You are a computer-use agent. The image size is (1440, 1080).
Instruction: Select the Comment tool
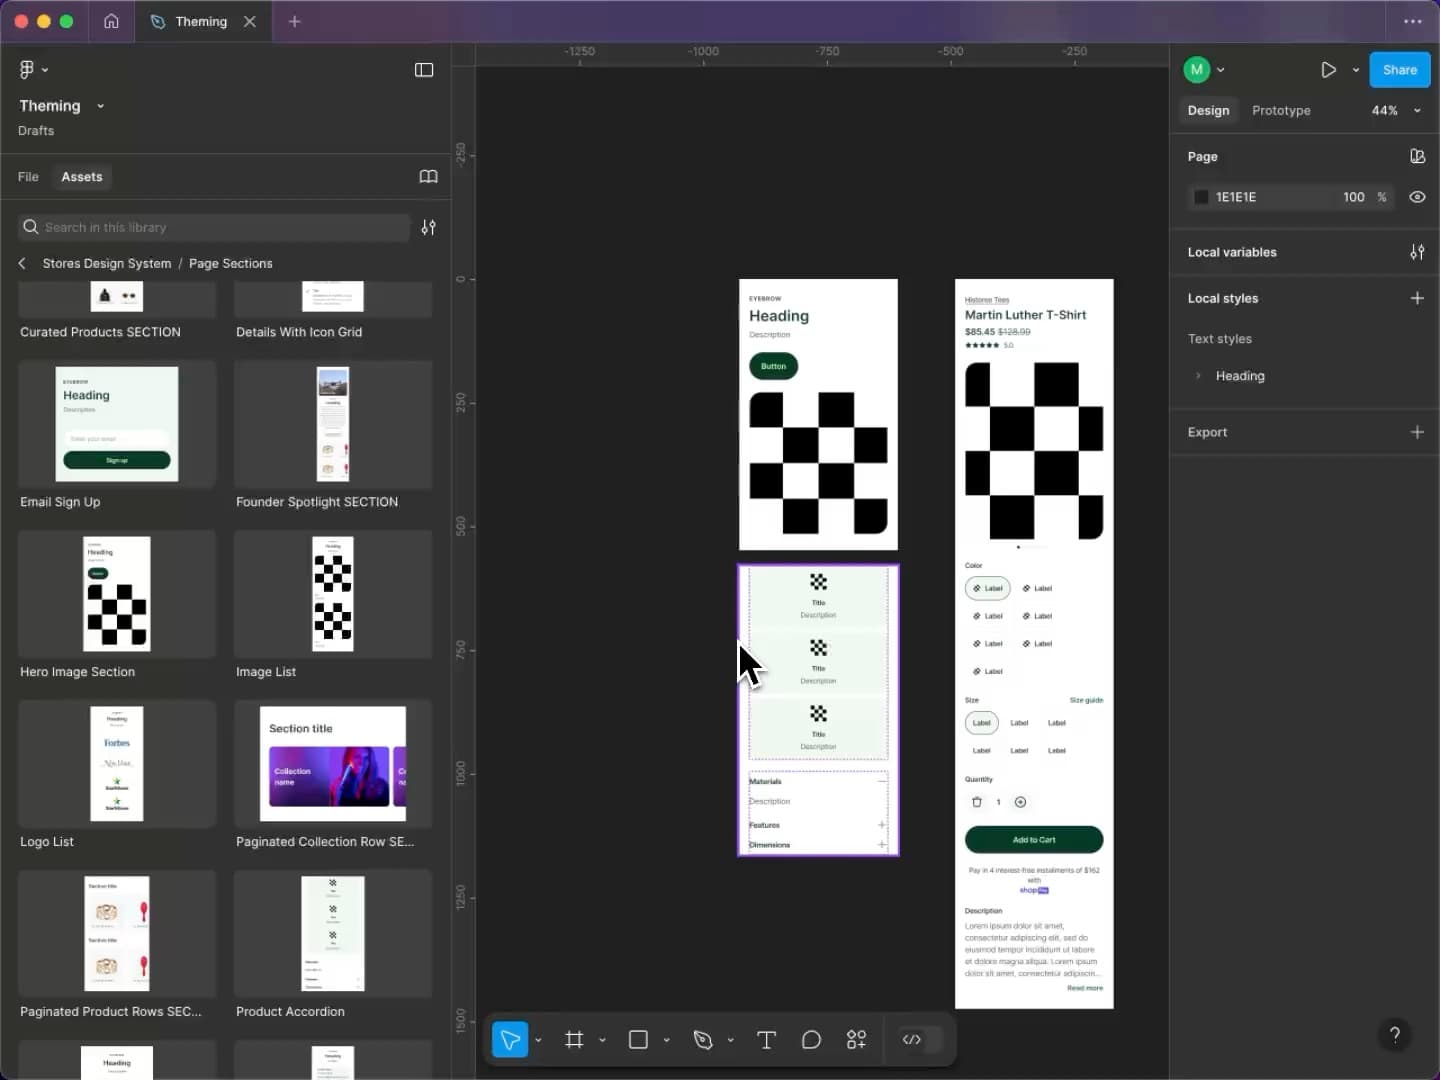click(811, 1040)
